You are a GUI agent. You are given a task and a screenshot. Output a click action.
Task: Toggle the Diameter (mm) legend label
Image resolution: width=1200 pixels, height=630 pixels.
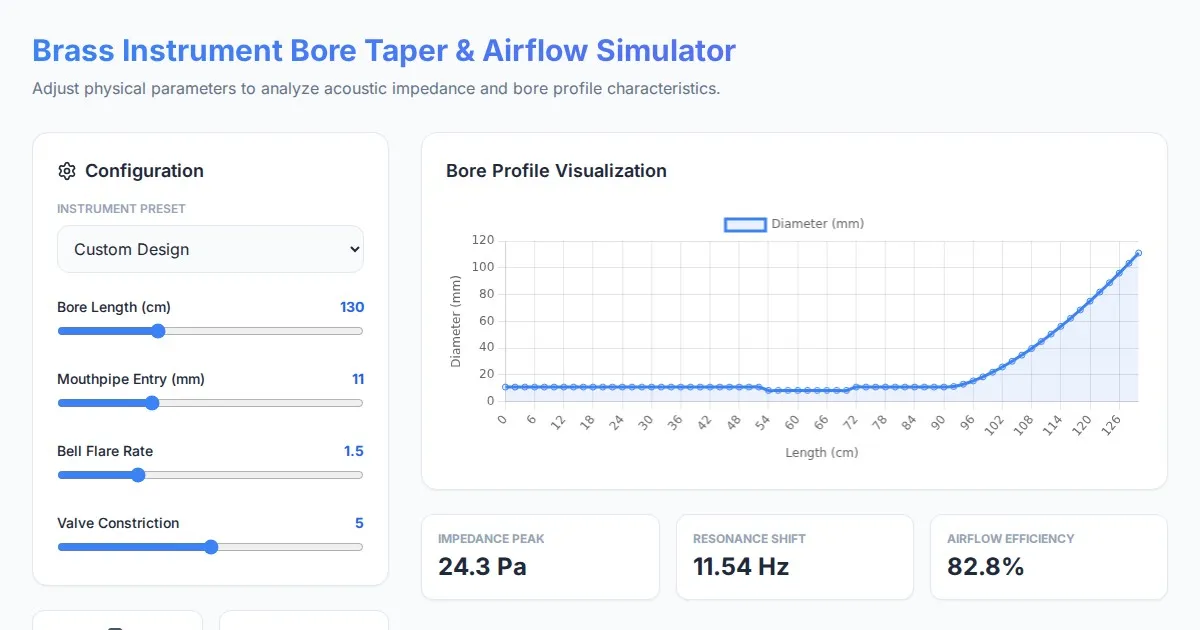coord(817,224)
